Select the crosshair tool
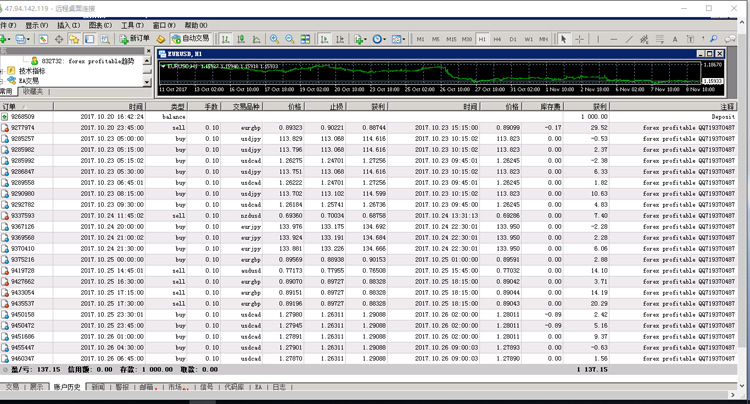This screenshot has width=750, height=404. pyautogui.click(x=579, y=39)
